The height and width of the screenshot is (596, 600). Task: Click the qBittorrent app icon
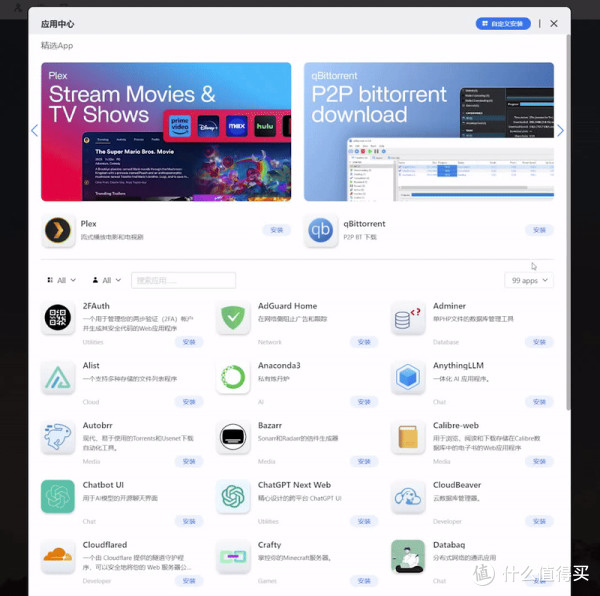(x=321, y=231)
